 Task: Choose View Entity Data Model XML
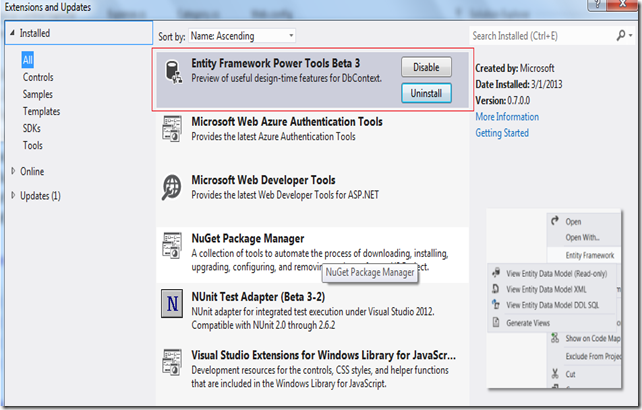coord(546,289)
